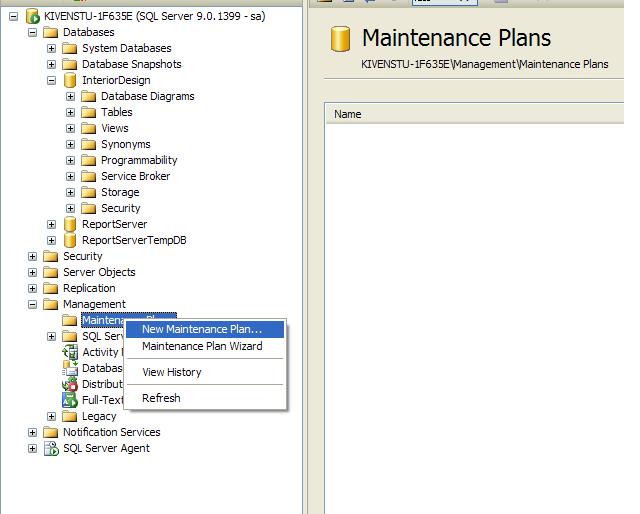This screenshot has width=640, height=514.
Task: Collapse the Management node
Action: pyautogui.click(x=32, y=304)
